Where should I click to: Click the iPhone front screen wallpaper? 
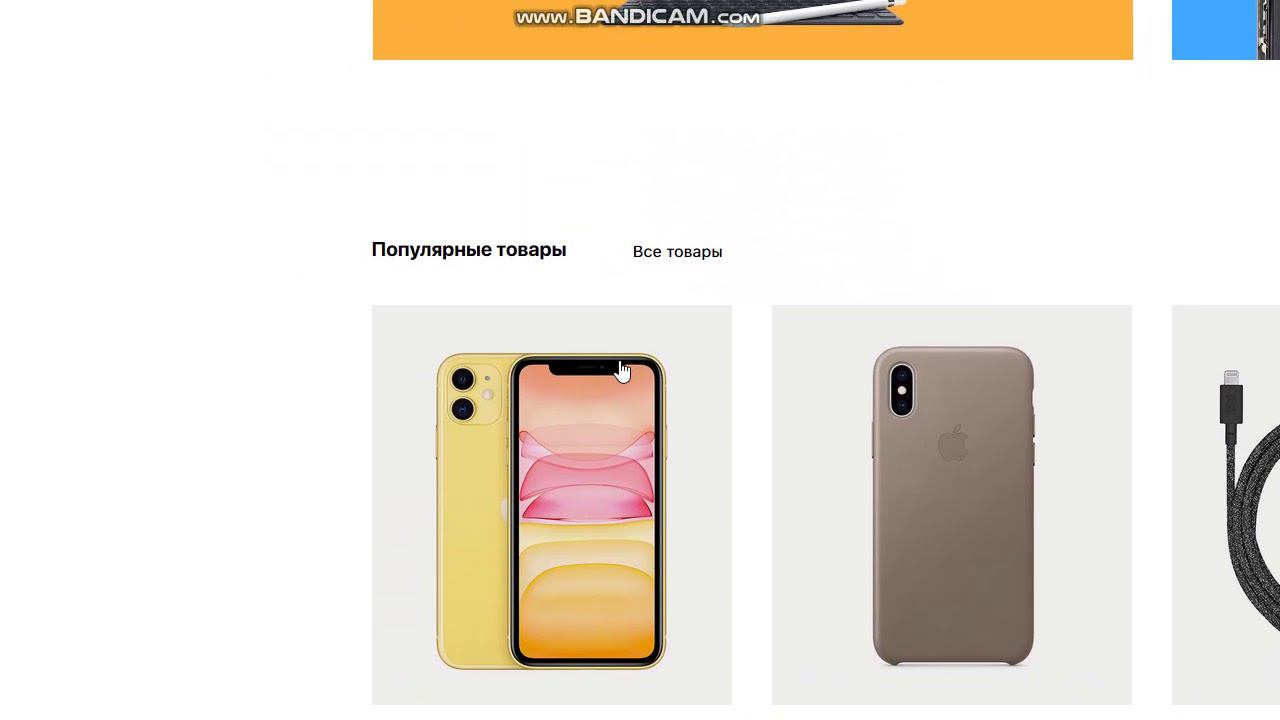pos(587,510)
